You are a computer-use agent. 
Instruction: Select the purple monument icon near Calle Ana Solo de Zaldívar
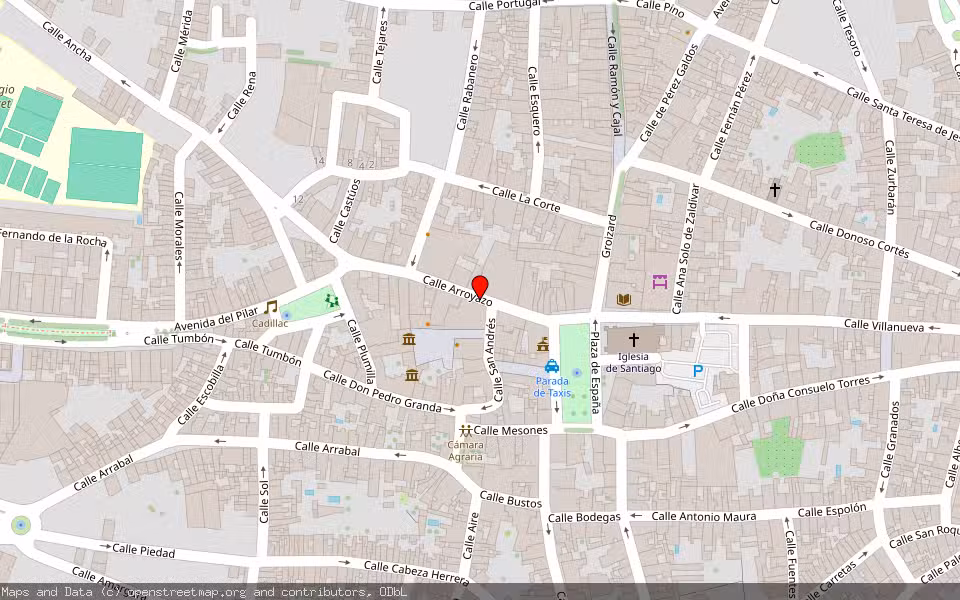point(660,281)
